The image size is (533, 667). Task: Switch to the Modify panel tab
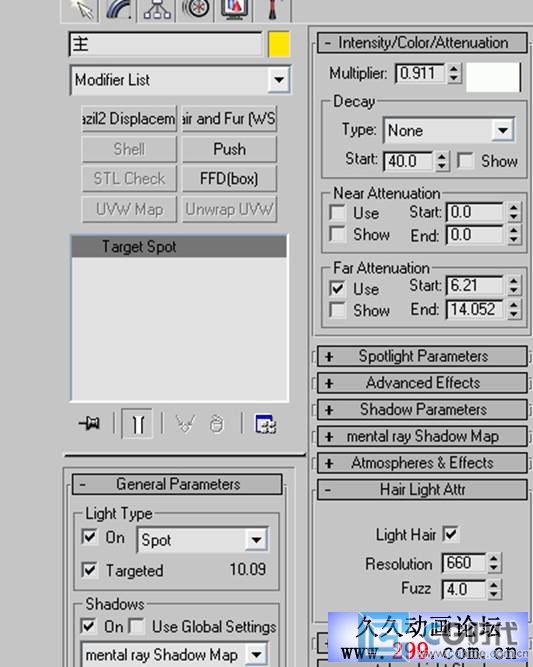point(118,9)
